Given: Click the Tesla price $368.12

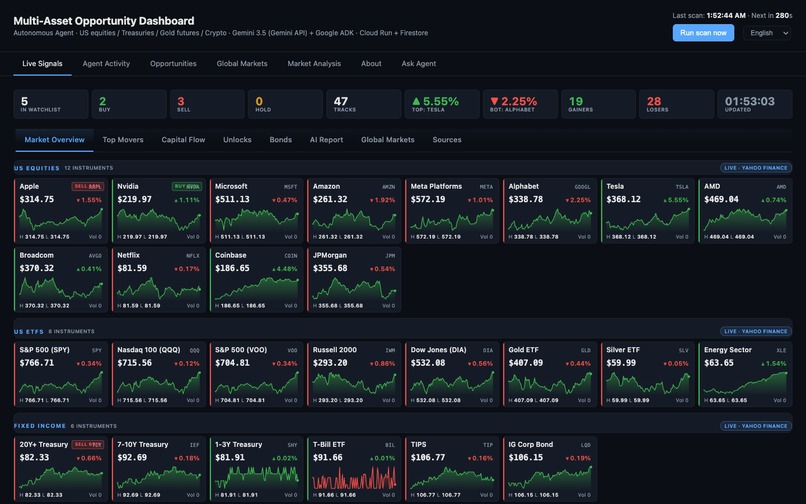Looking at the screenshot, I should coord(624,200).
